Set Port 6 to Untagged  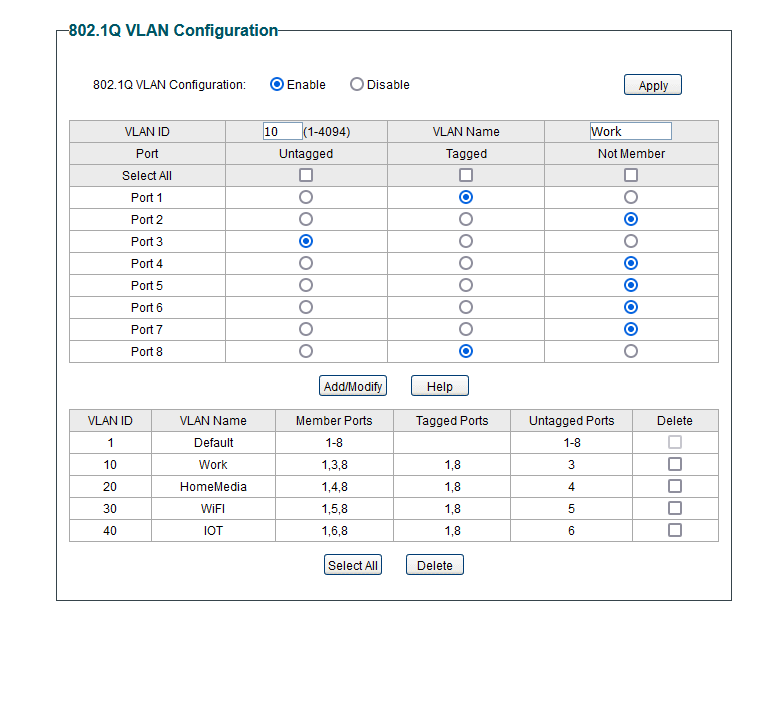306,307
